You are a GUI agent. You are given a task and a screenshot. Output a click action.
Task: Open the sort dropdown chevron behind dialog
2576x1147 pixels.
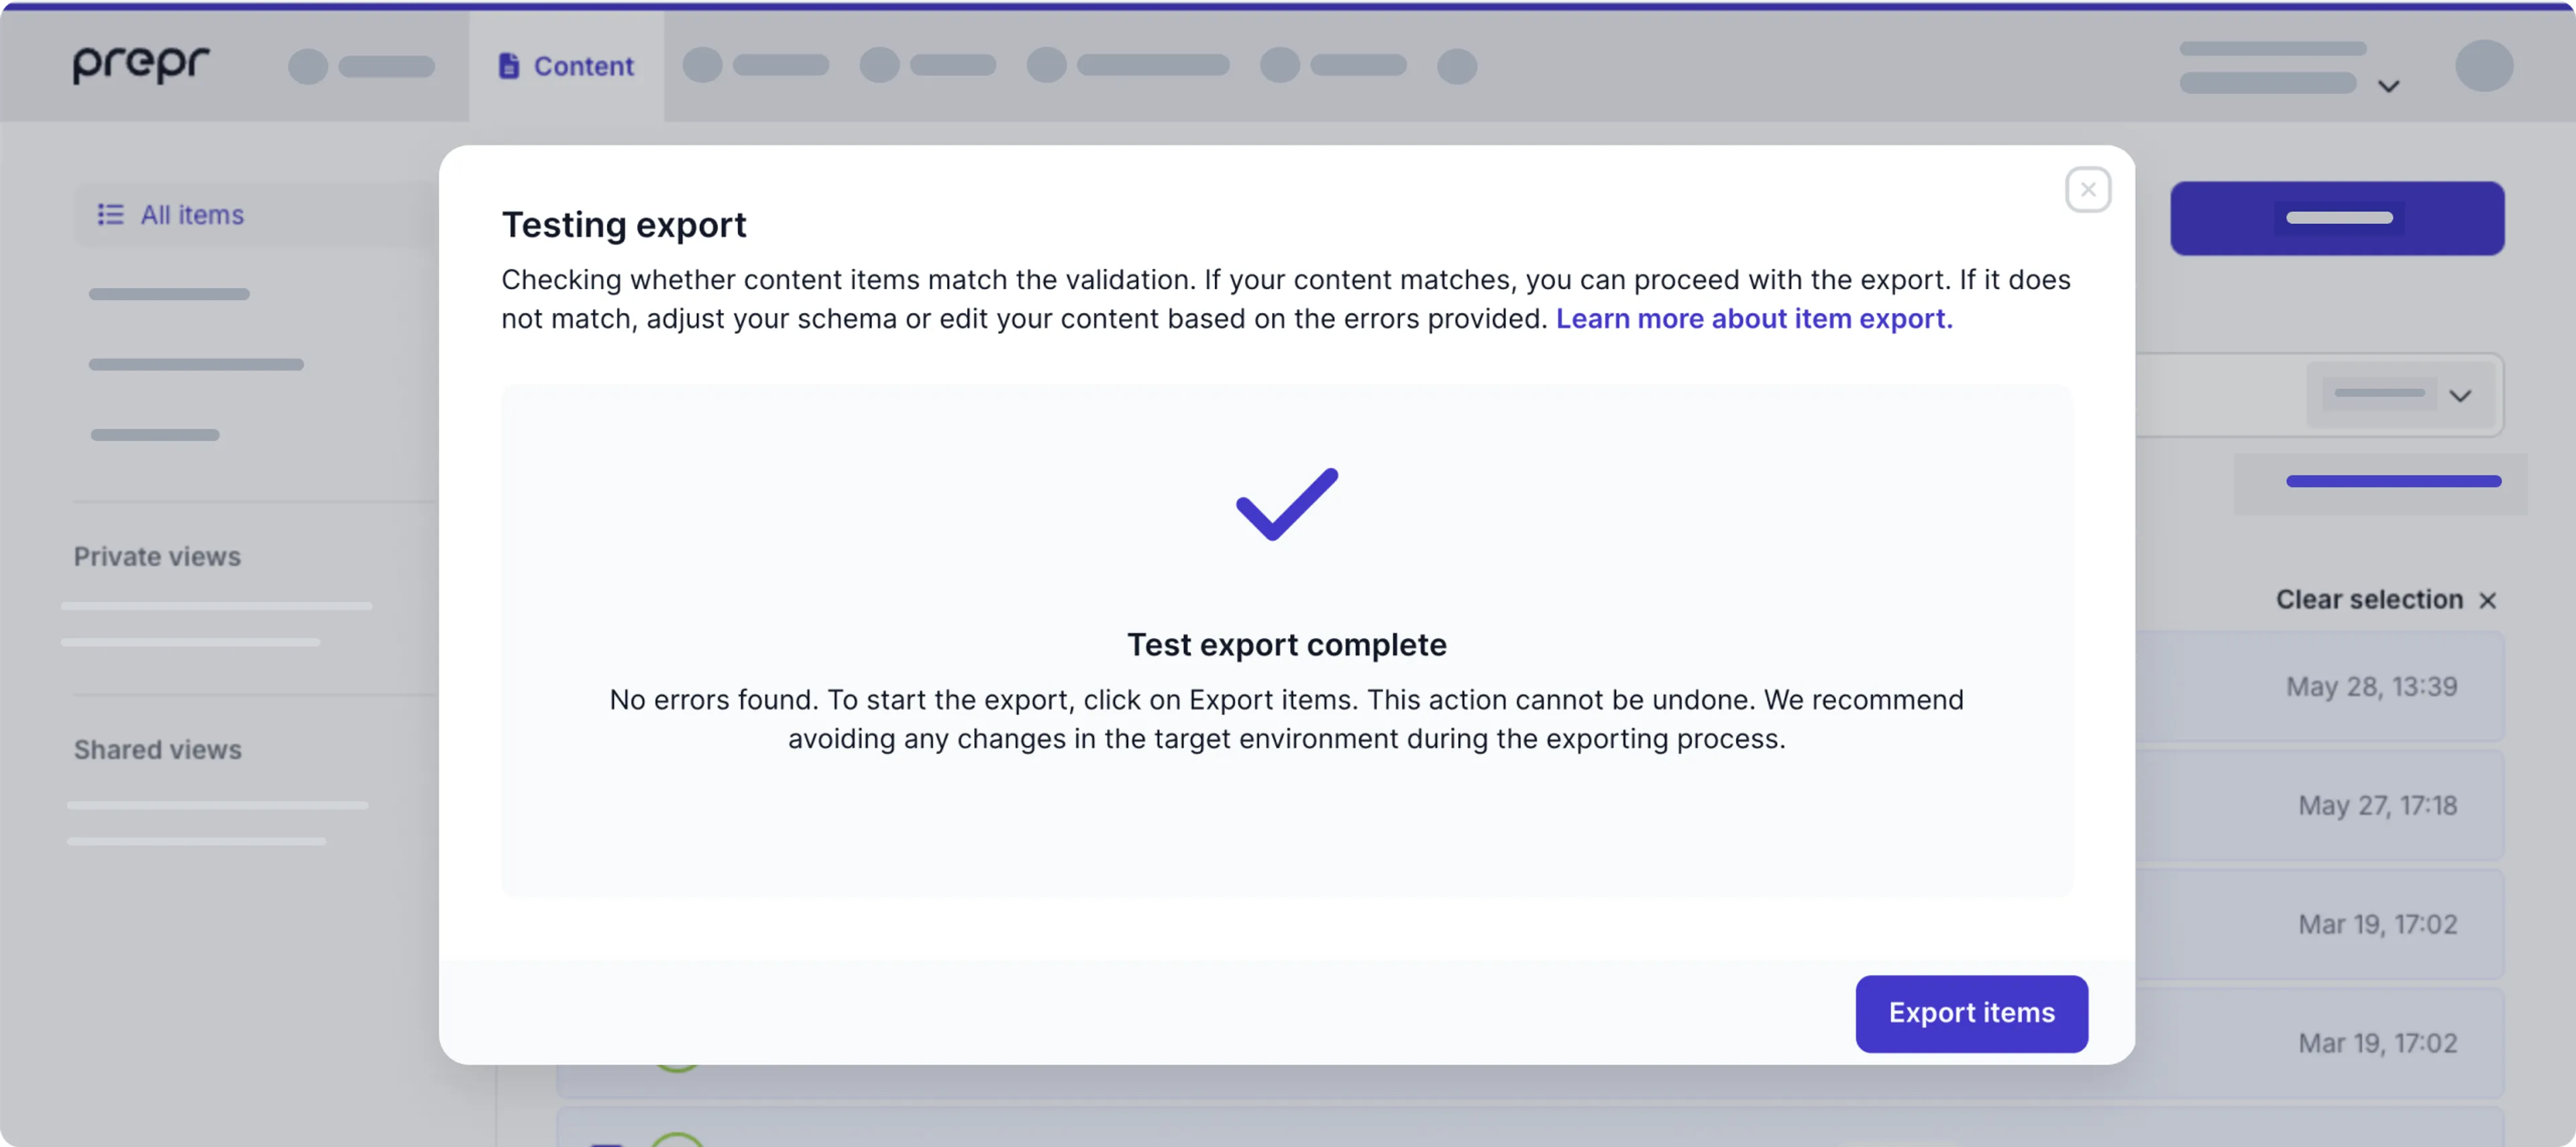2460,395
